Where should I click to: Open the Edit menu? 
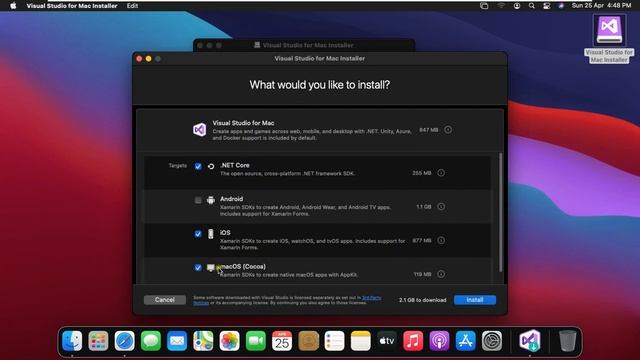click(132, 6)
